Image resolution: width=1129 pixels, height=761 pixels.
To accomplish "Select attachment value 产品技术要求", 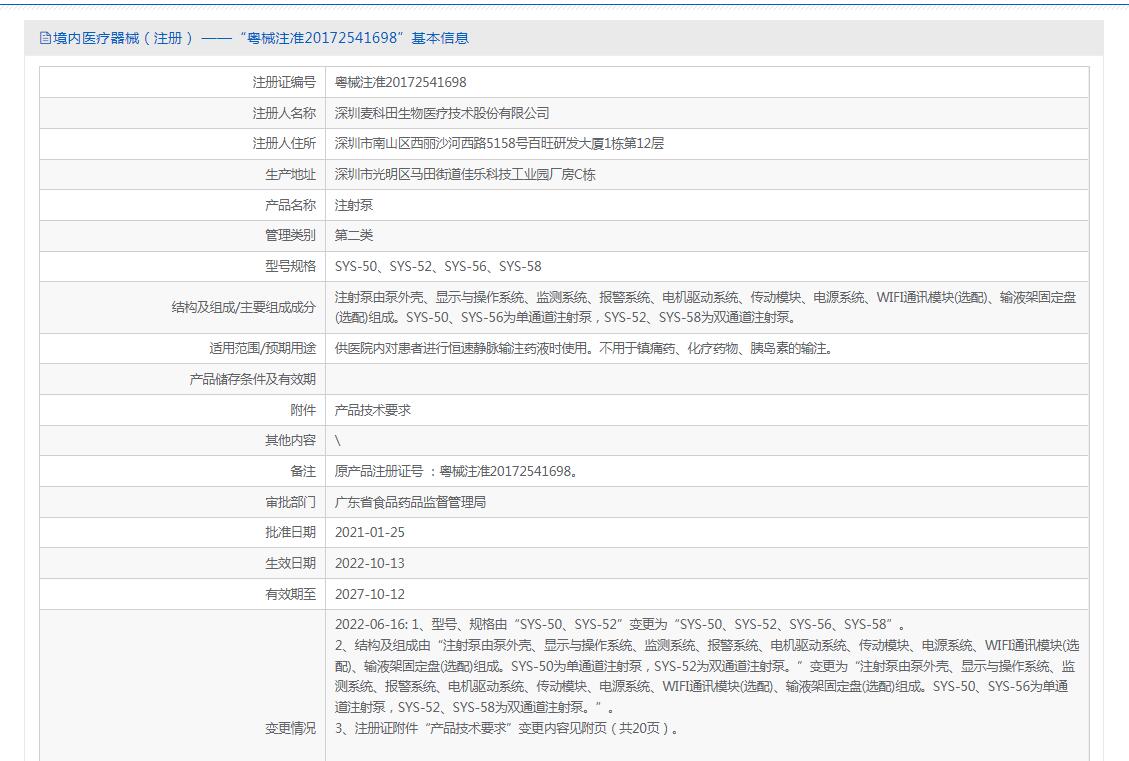I will 372,410.
